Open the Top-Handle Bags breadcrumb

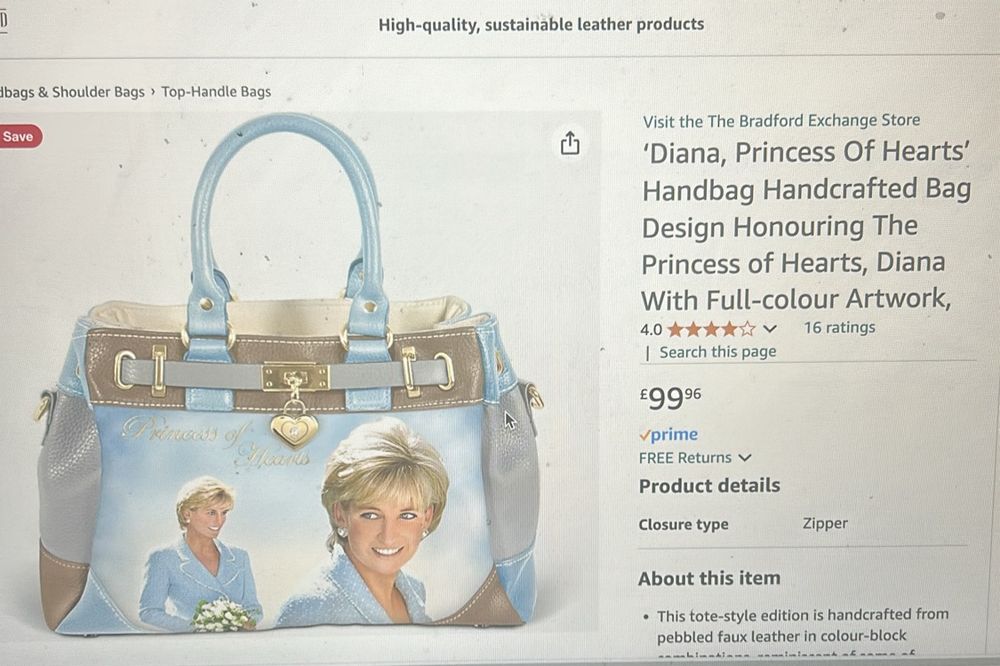[x=216, y=92]
